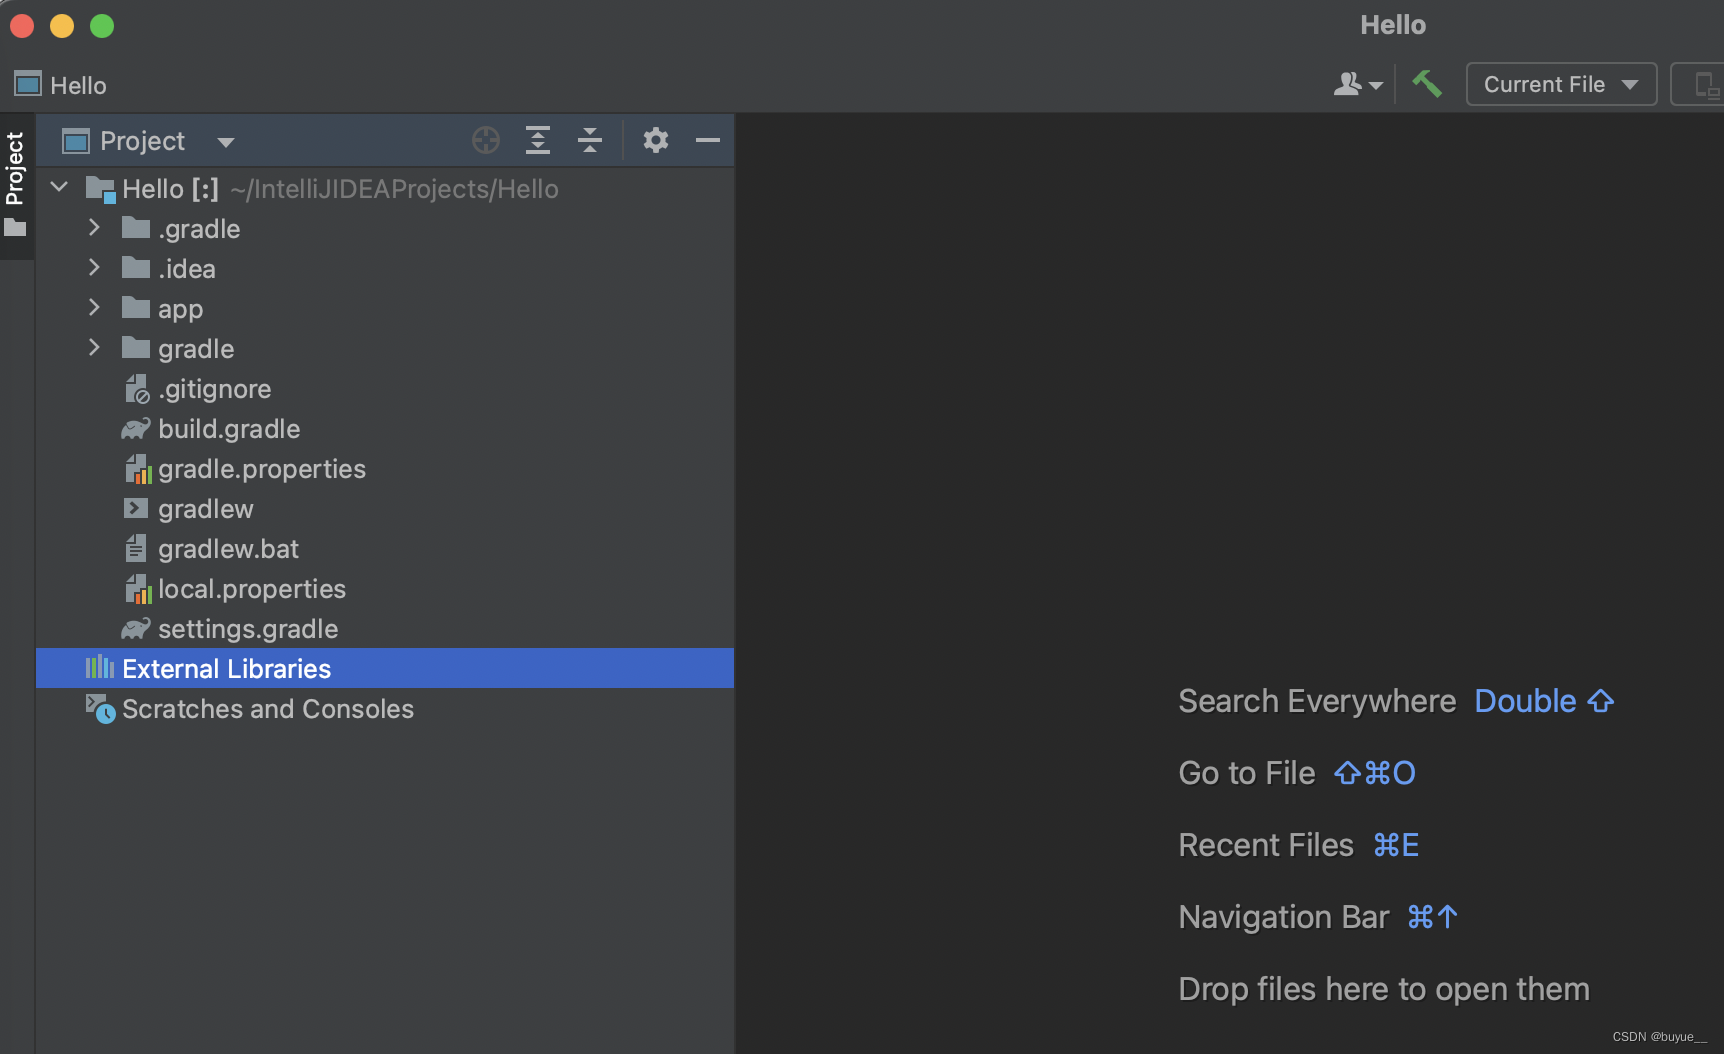Select the gradlew script file
Viewport: 1724px width, 1054px height.
click(x=206, y=509)
